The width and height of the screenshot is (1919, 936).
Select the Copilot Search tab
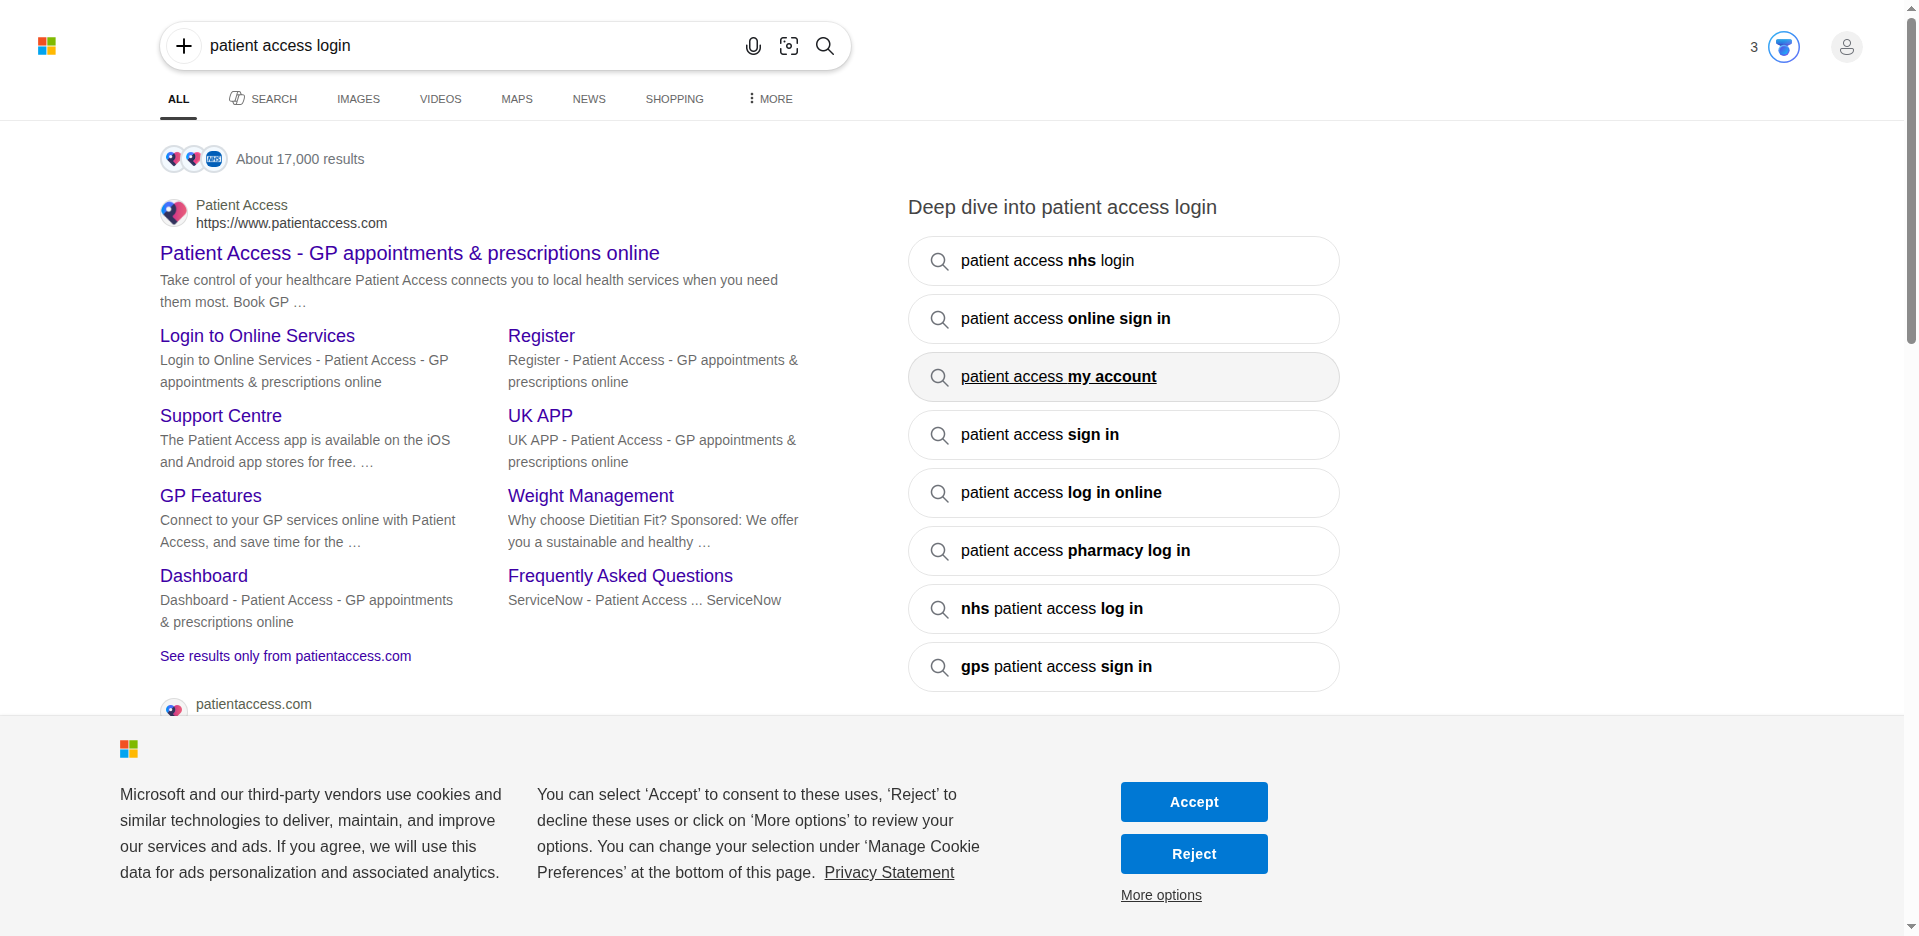(x=263, y=99)
